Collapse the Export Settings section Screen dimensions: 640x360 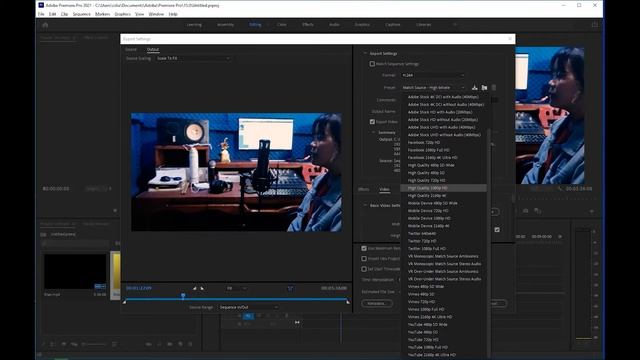click(x=365, y=53)
